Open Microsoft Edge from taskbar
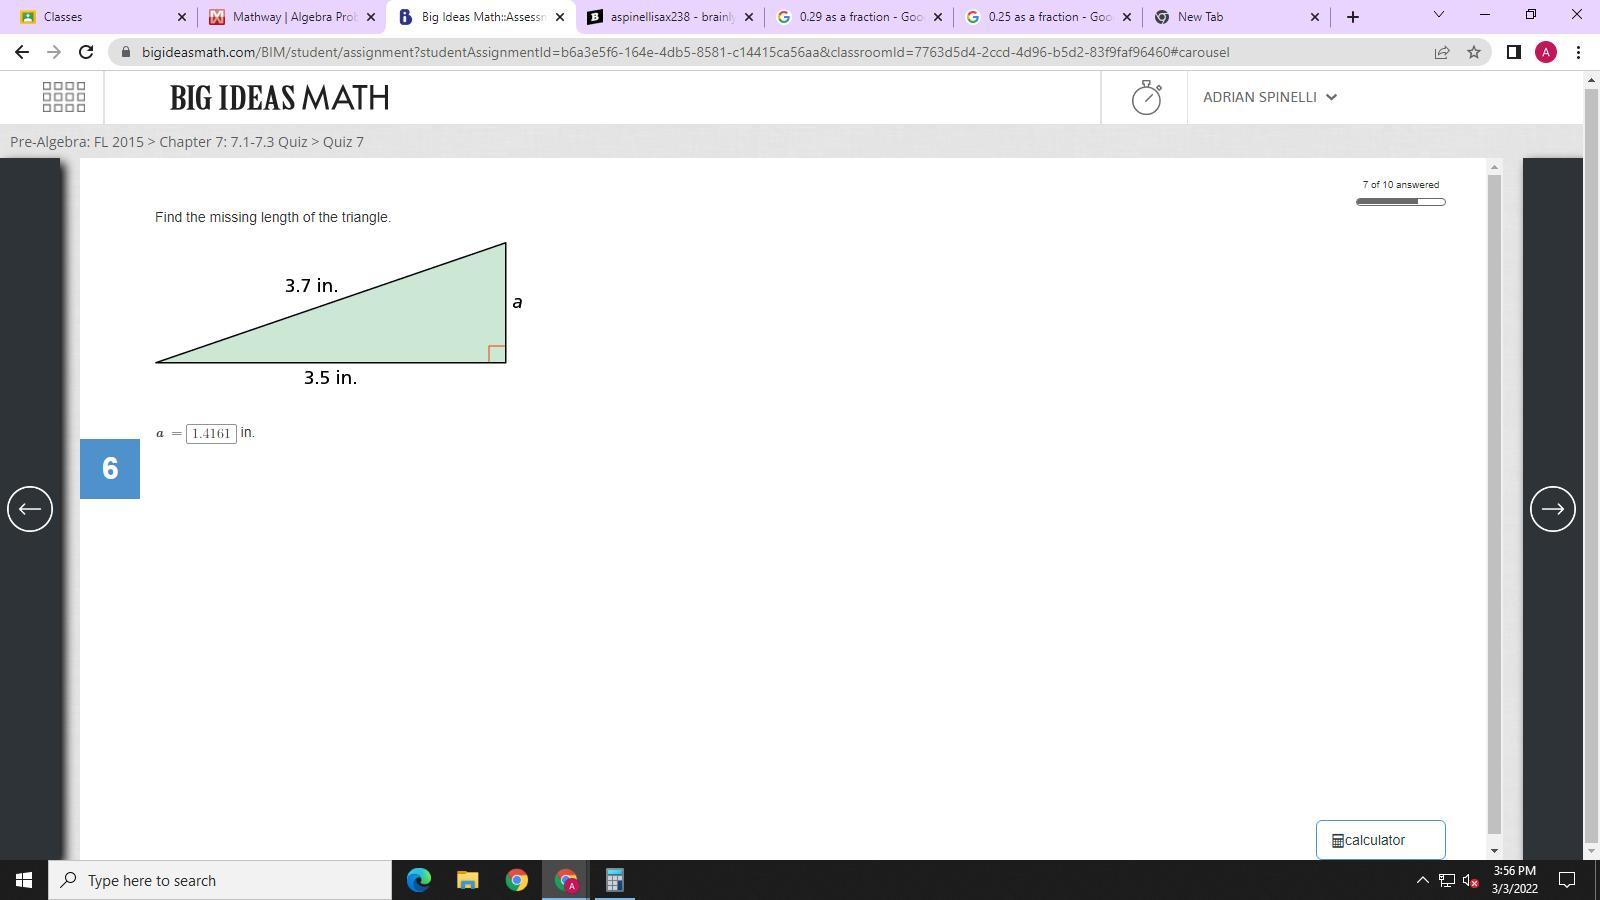This screenshot has height=900, width=1600. [x=419, y=880]
